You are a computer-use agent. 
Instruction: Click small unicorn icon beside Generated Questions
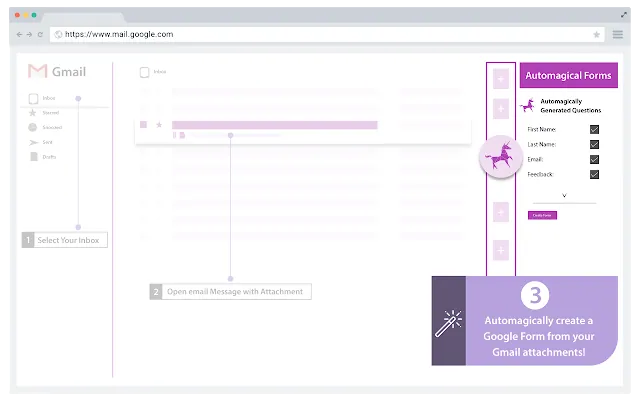(x=527, y=106)
